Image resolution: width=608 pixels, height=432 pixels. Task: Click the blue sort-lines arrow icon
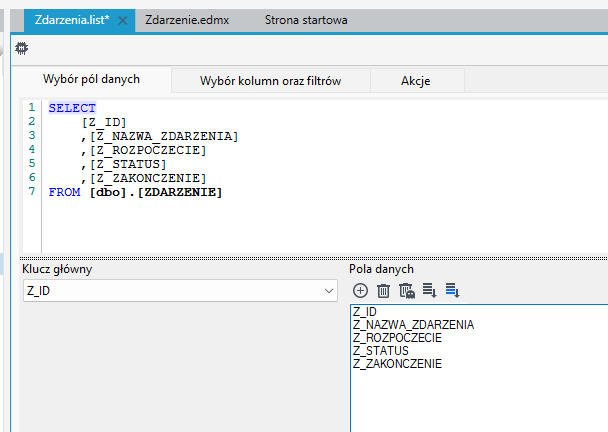coord(453,290)
